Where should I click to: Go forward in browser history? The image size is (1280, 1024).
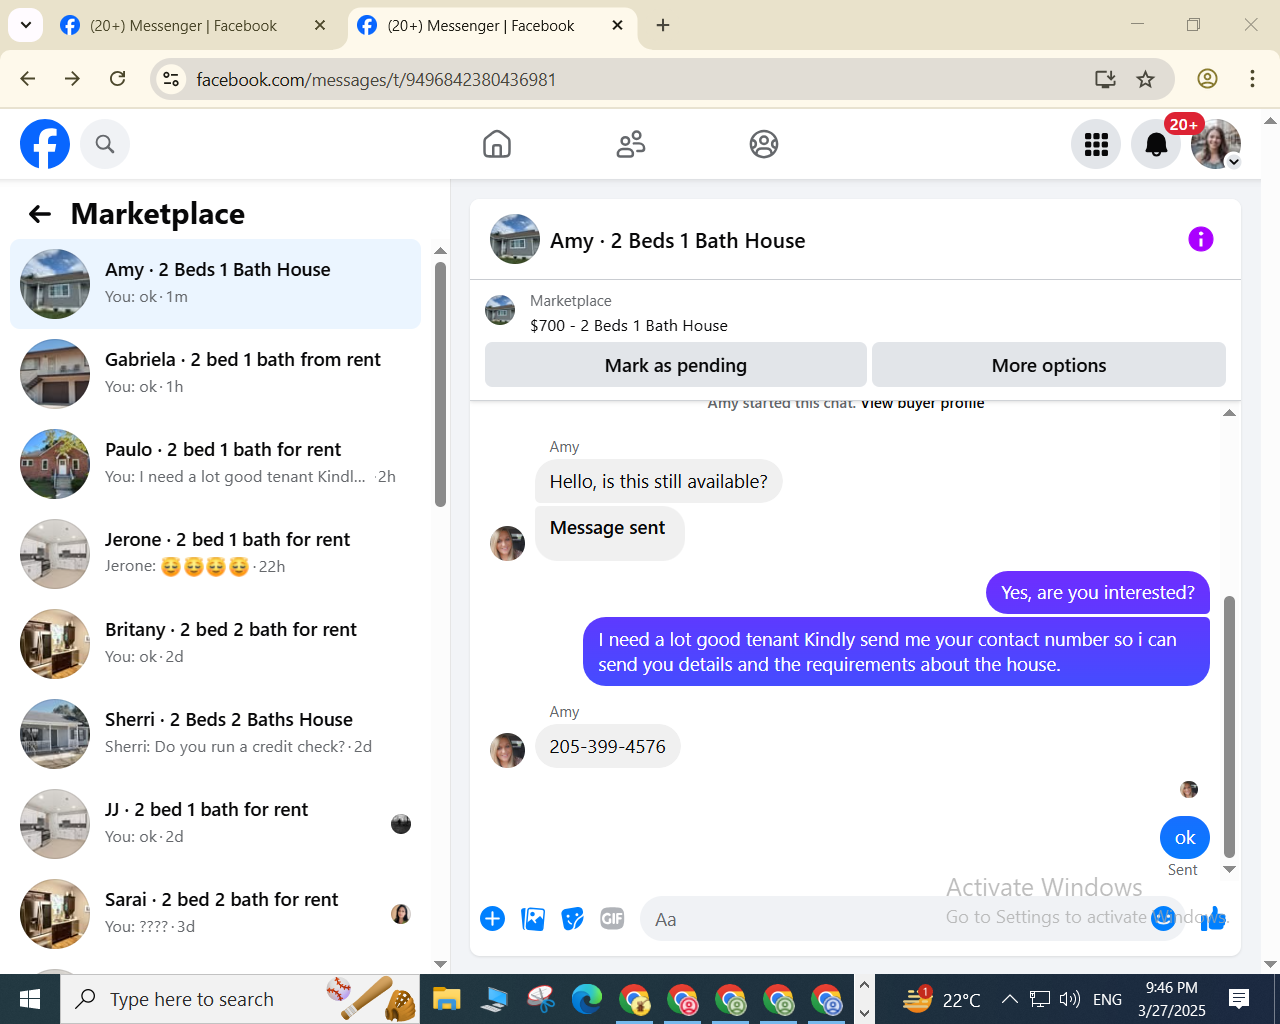[72, 79]
